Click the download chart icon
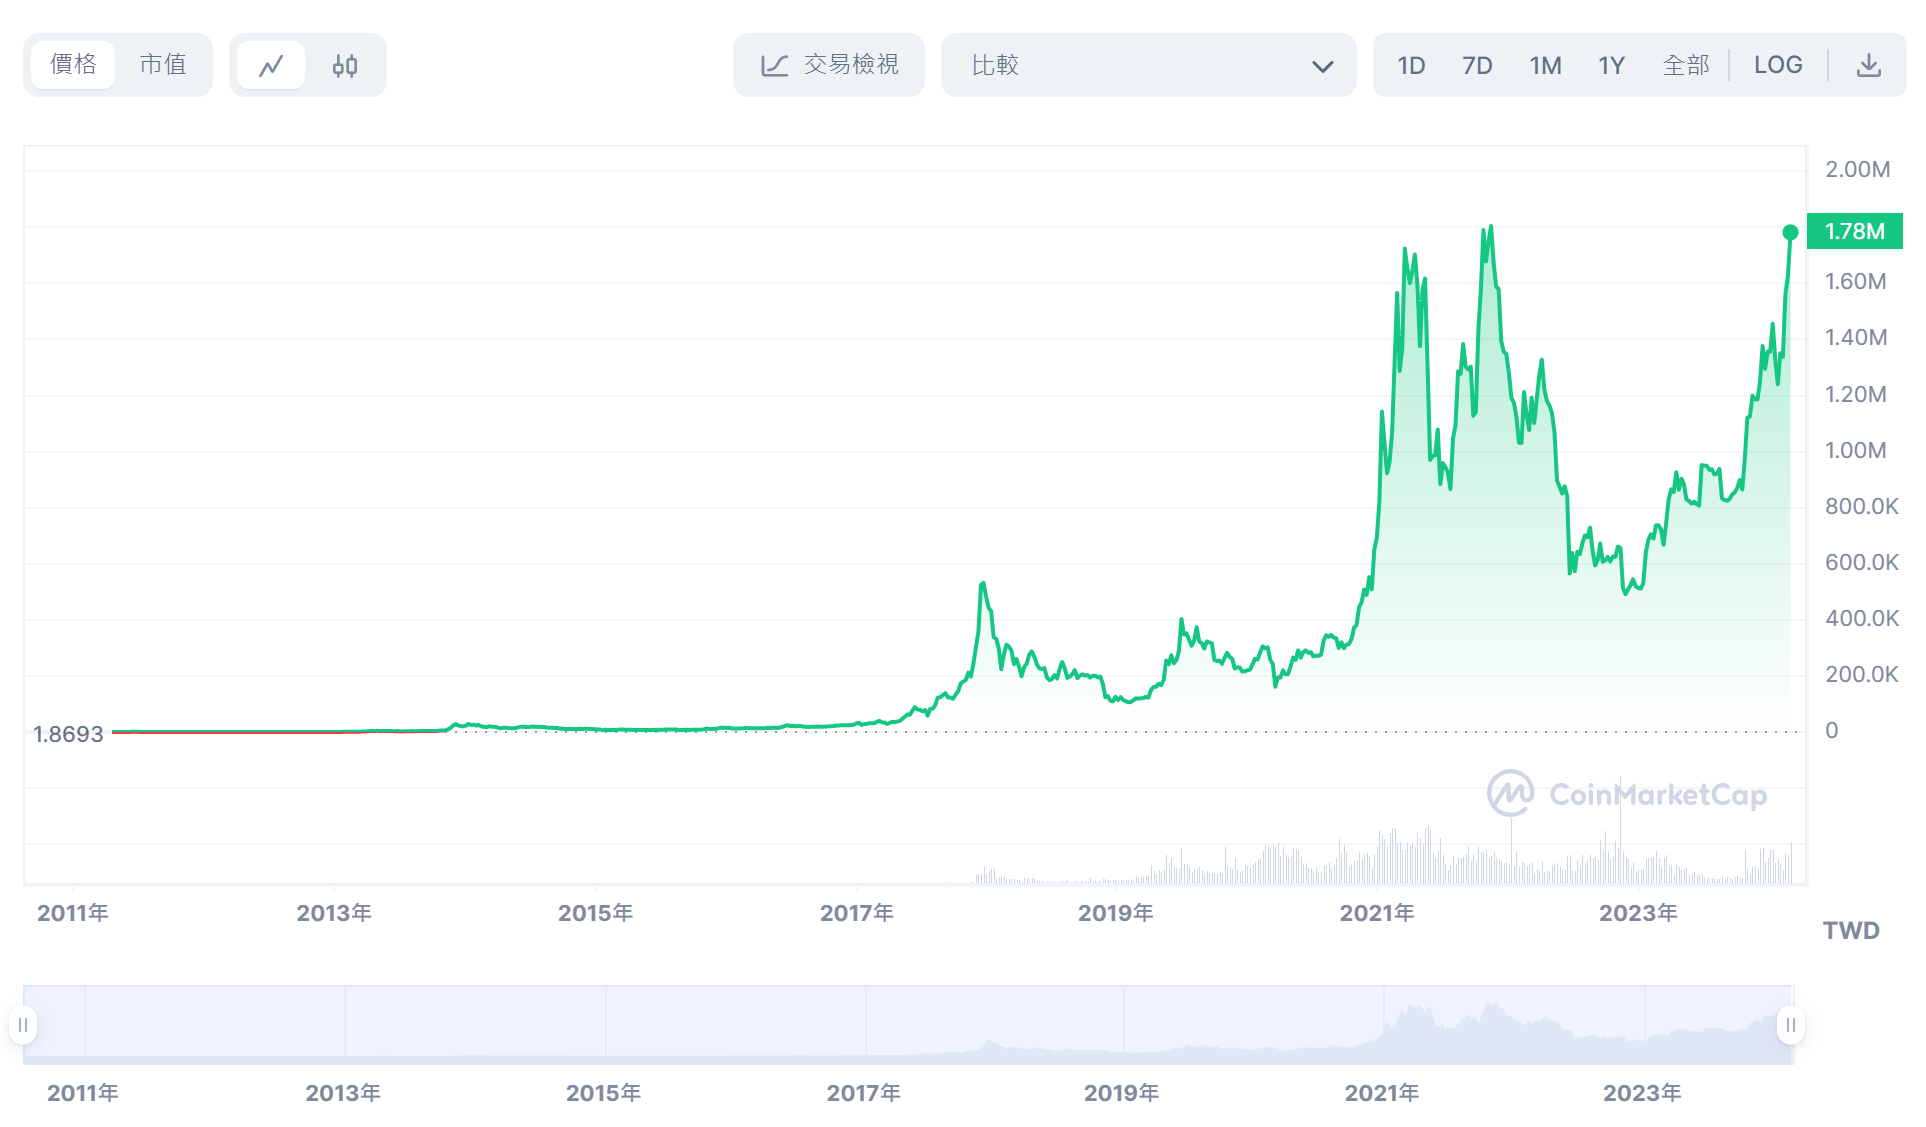The height and width of the screenshot is (1127, 1926). 1868,66
